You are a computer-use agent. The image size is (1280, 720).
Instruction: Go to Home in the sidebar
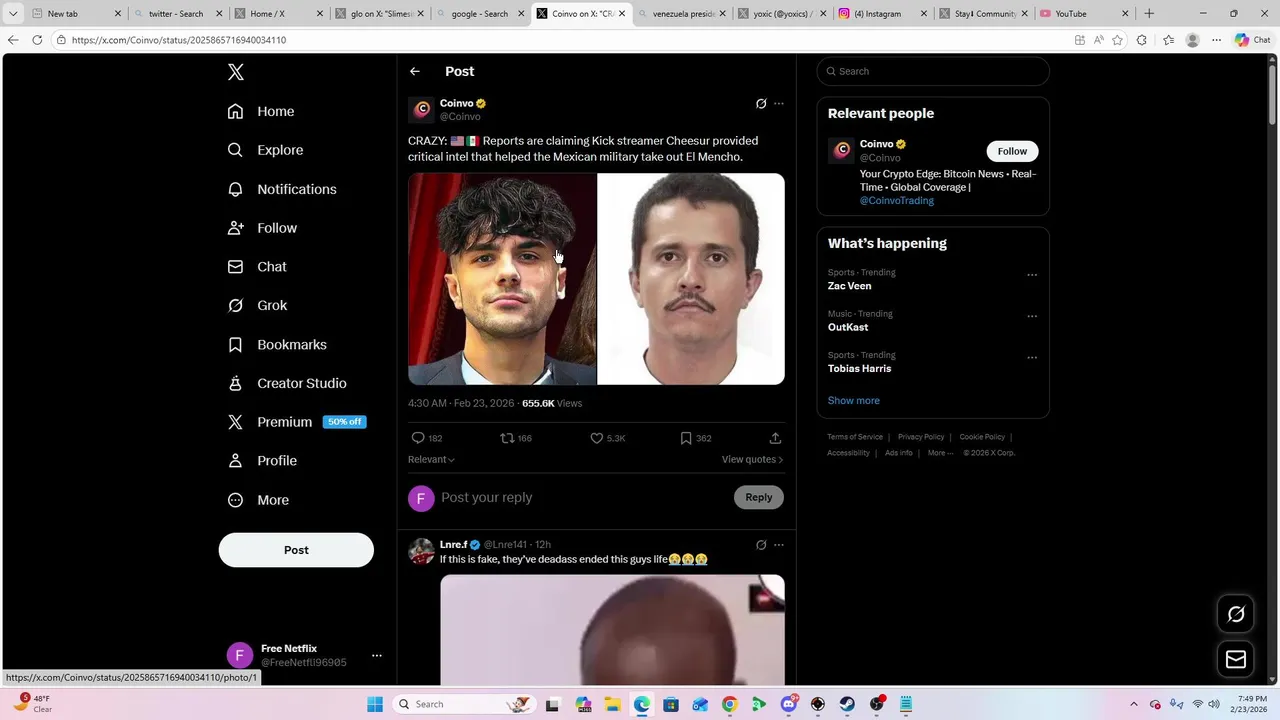(261, 111)
